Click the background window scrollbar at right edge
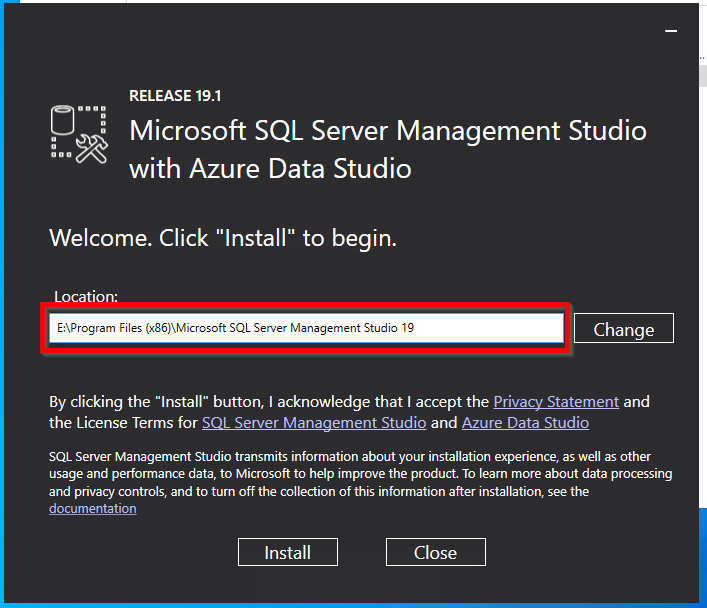This screenshot has height=608, width=707. click(x=703, y=75)
